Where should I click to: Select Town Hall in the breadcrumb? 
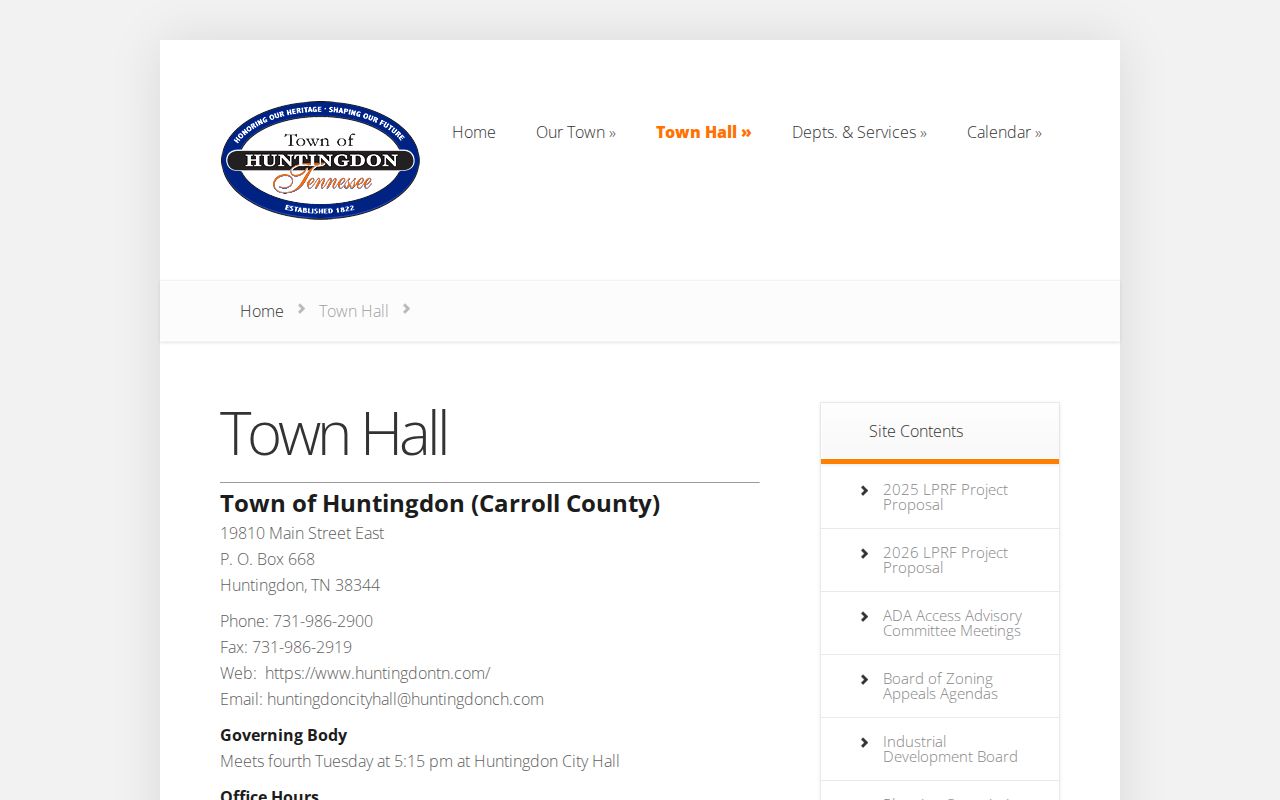coord(354,311)
